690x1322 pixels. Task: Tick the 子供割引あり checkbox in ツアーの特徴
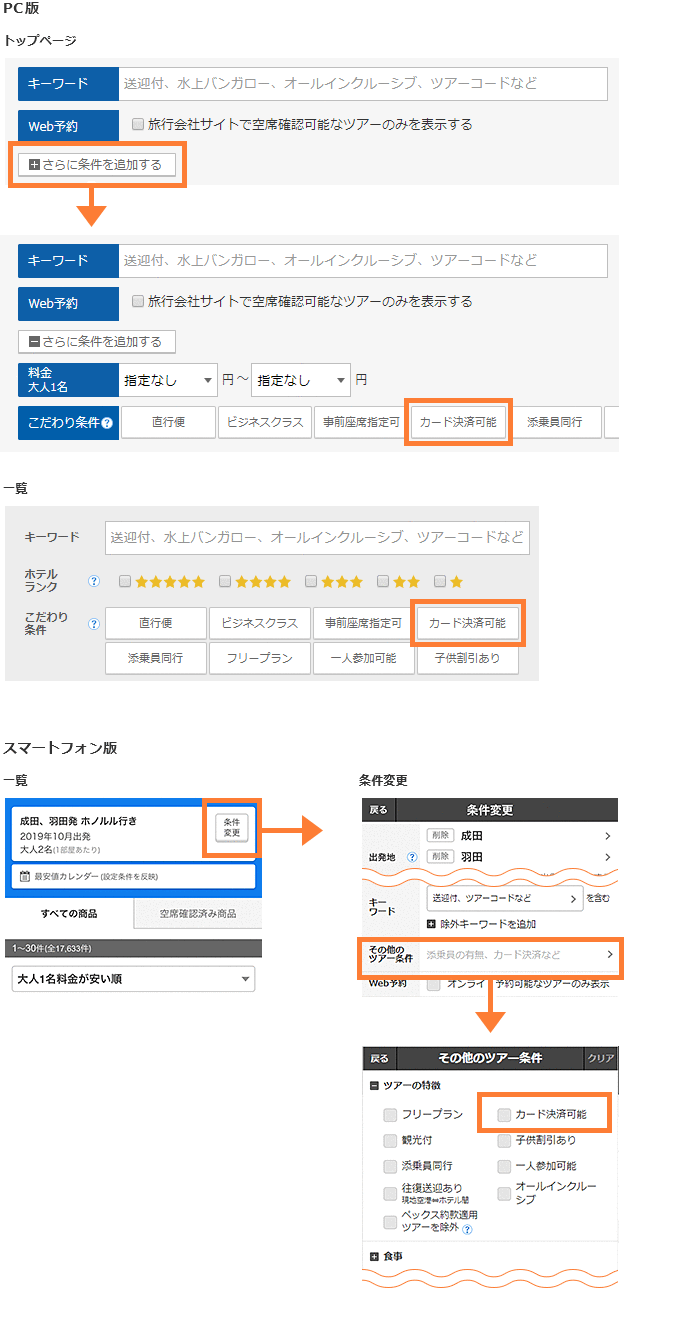click(504, 1140)
